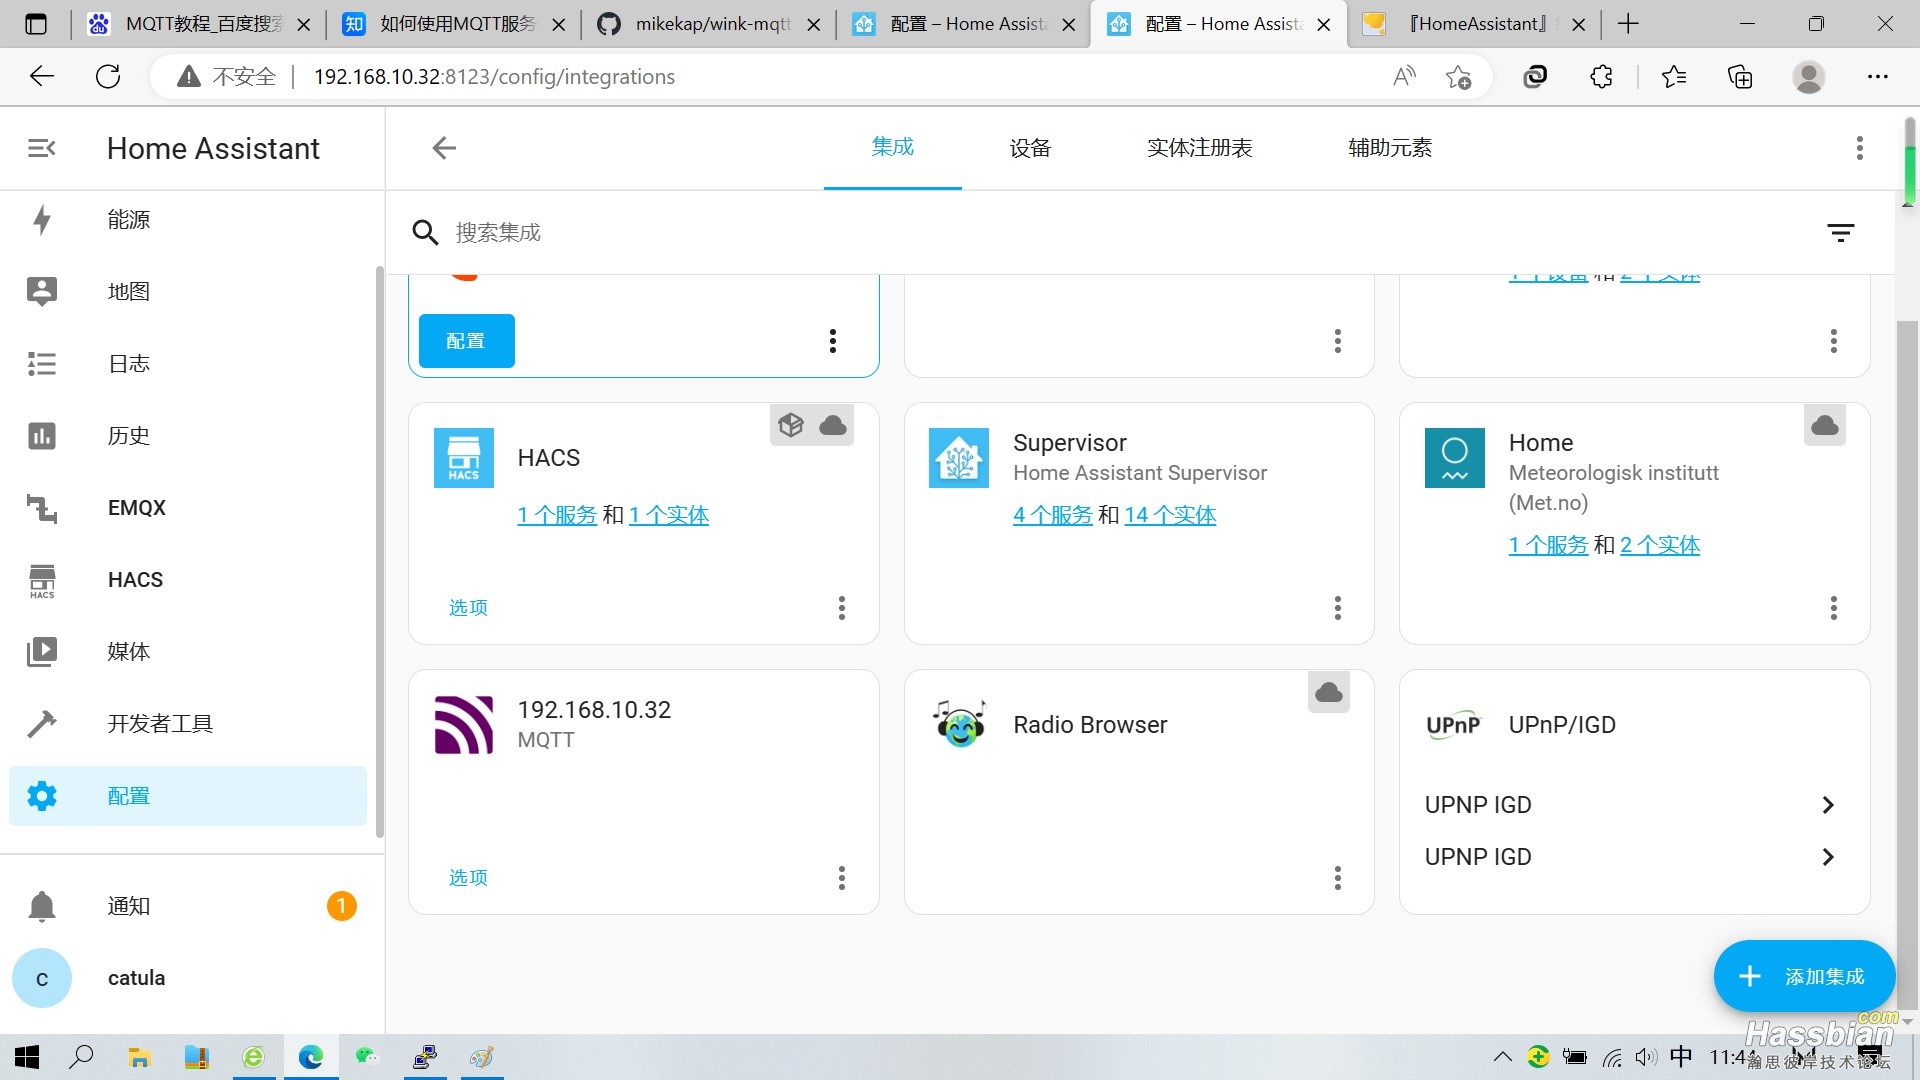The height and width of the screenshot is (1080, 1920).
Task: Refresh the browser page
Action: 108,76
